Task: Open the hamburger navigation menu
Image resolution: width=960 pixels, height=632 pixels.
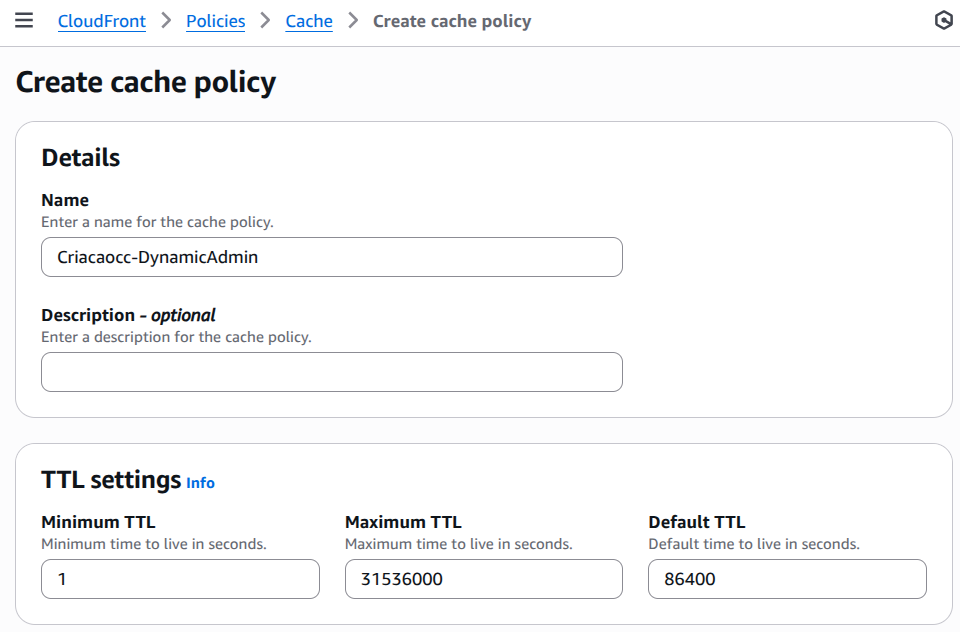Action: click(x=24, y=21)
